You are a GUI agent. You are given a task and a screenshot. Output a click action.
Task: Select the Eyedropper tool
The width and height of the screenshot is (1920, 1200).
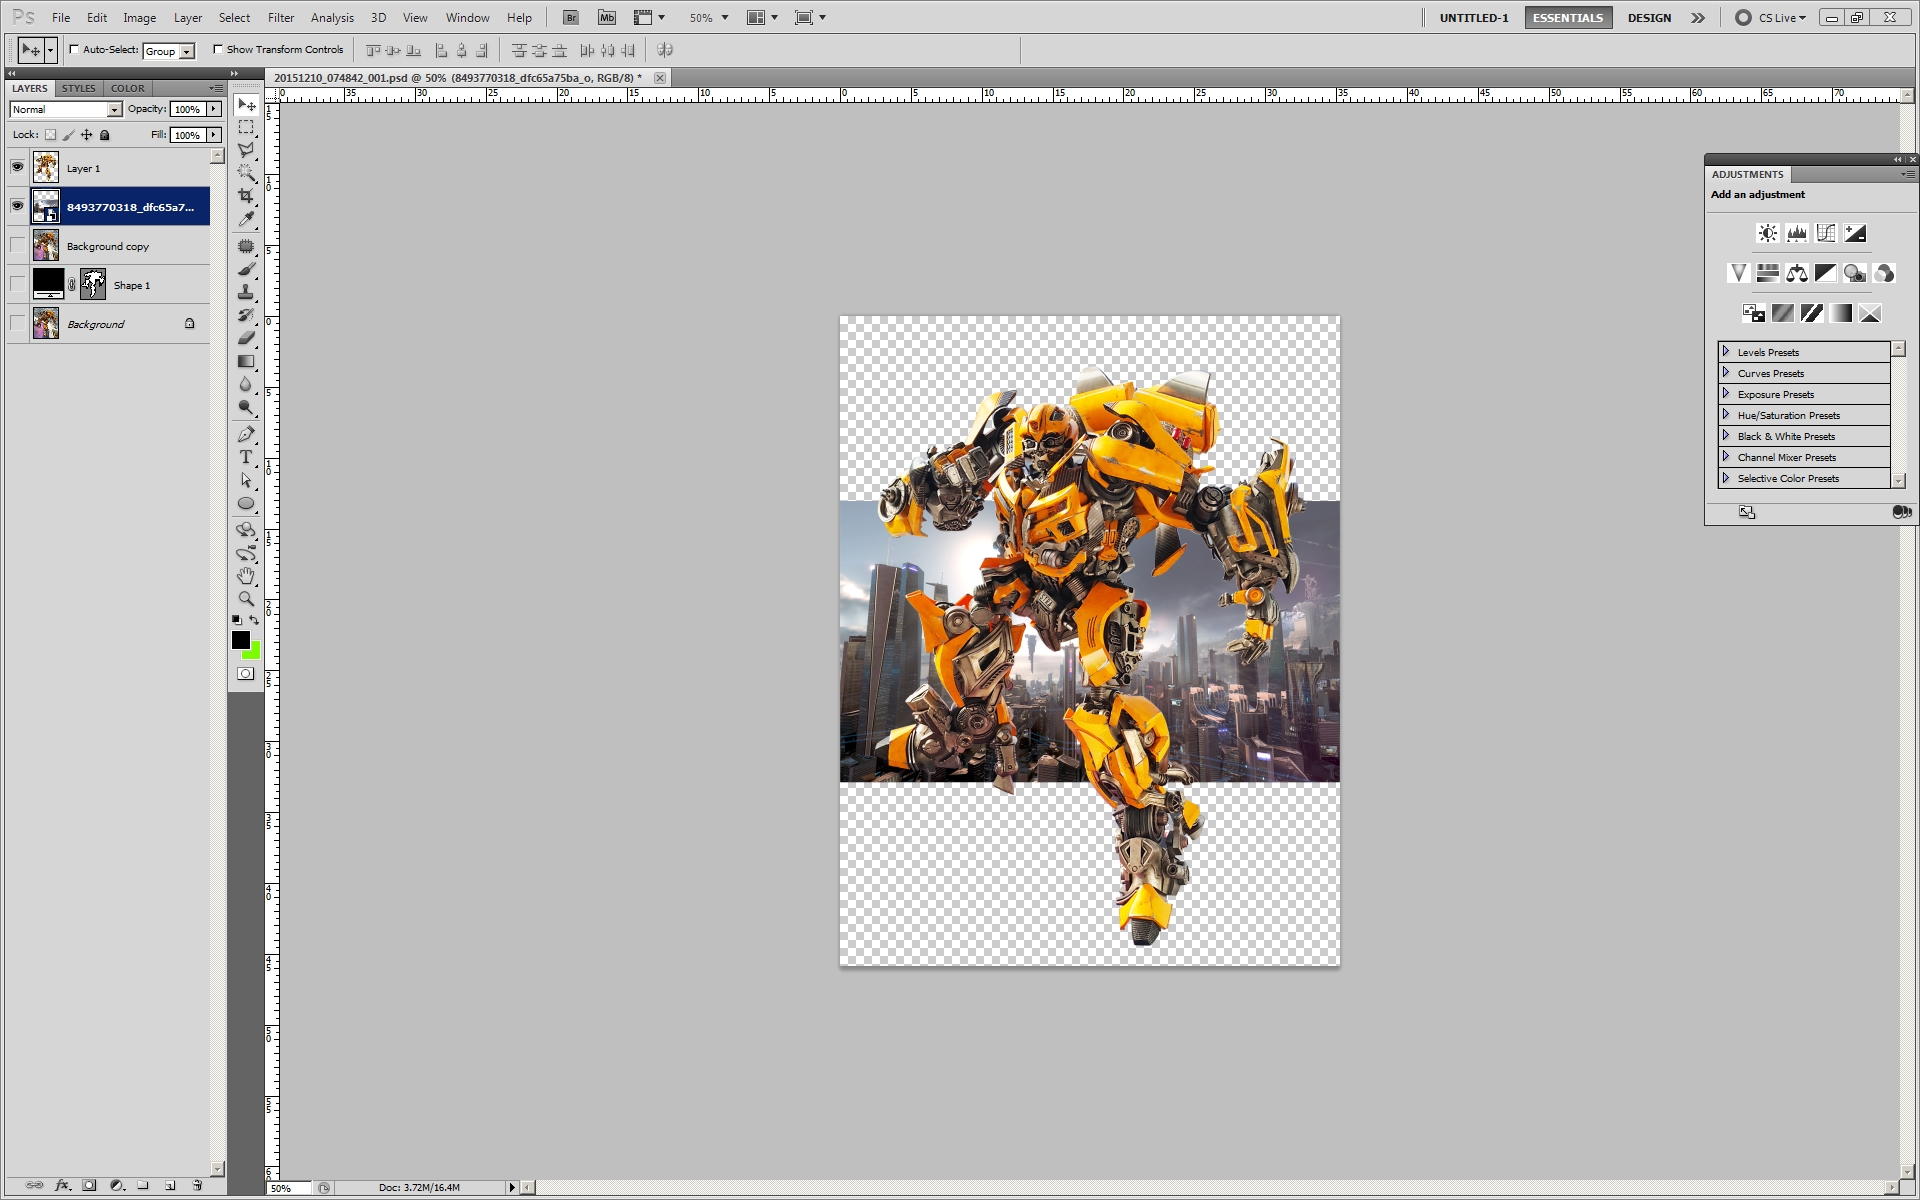[246, 219]
